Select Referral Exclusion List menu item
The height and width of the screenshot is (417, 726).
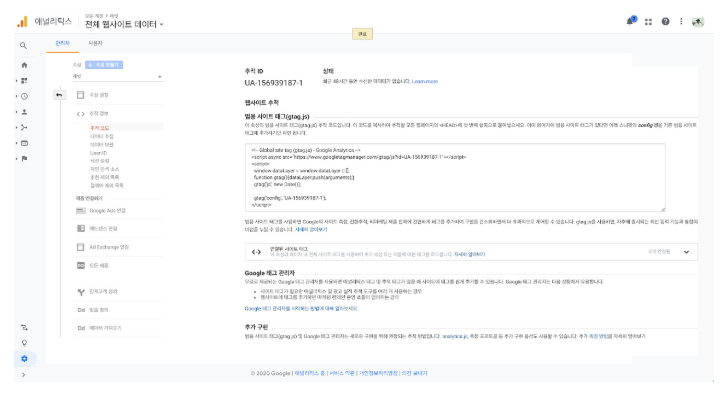(x=104, y=177)
